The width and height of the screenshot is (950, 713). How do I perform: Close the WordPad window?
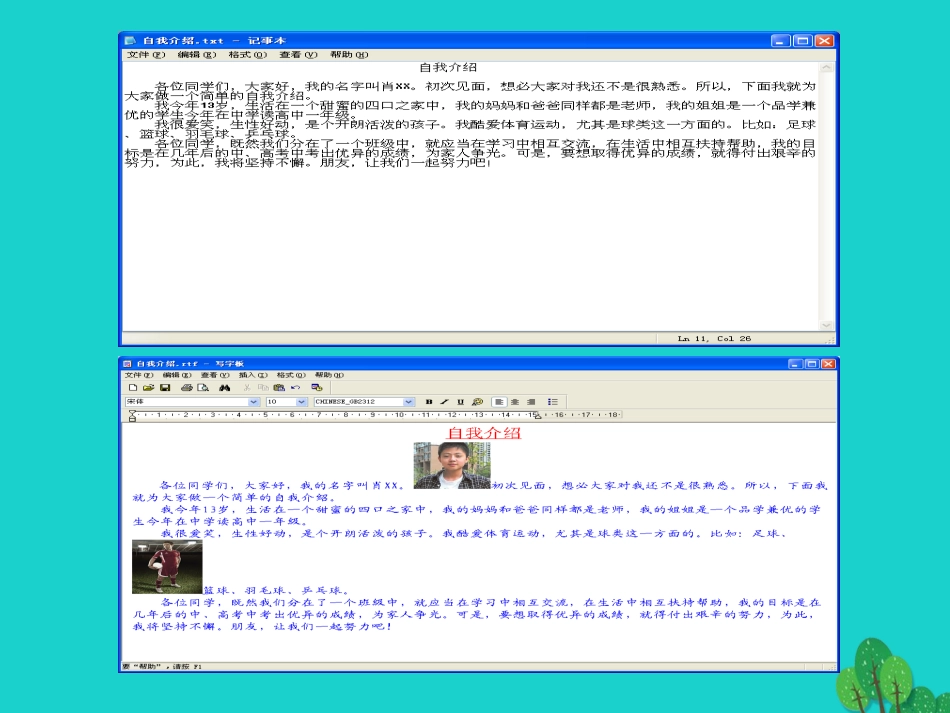[x=828, y=363]
